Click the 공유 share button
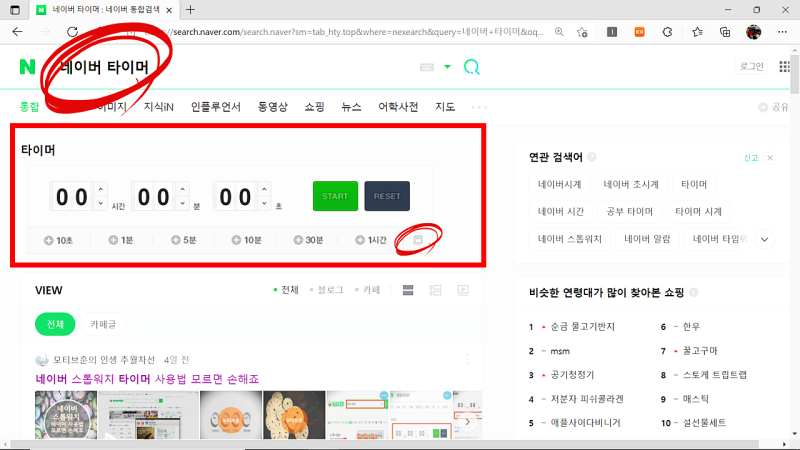 tap(773, 107)
